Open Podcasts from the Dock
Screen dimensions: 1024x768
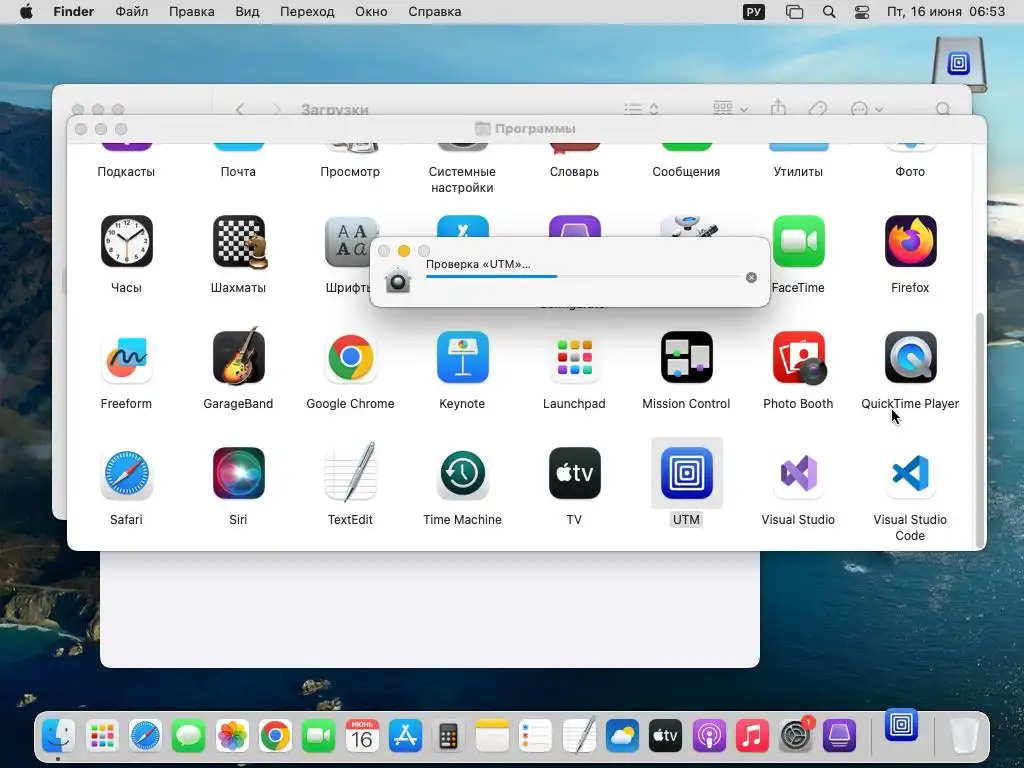click(709, 737)
